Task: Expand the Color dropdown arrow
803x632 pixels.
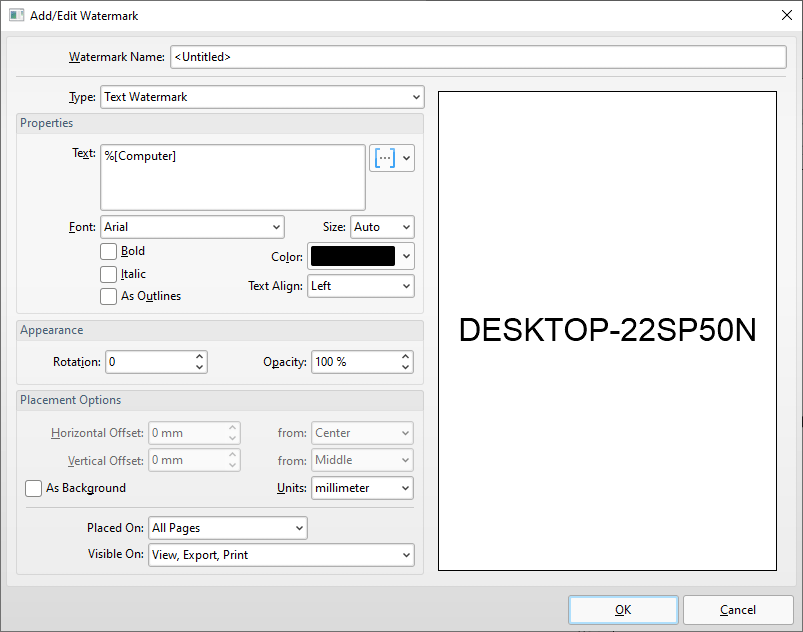Action: 407,256
